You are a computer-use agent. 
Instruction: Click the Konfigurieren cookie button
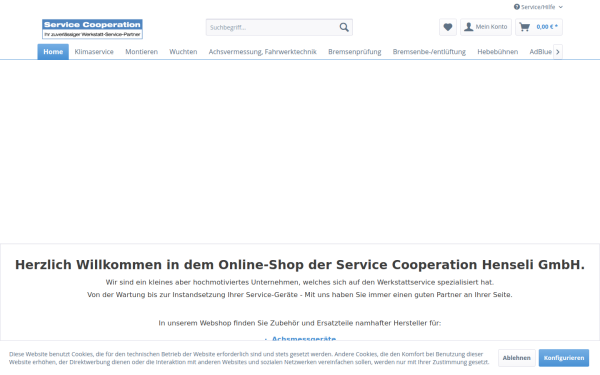(x=564, y=358)
